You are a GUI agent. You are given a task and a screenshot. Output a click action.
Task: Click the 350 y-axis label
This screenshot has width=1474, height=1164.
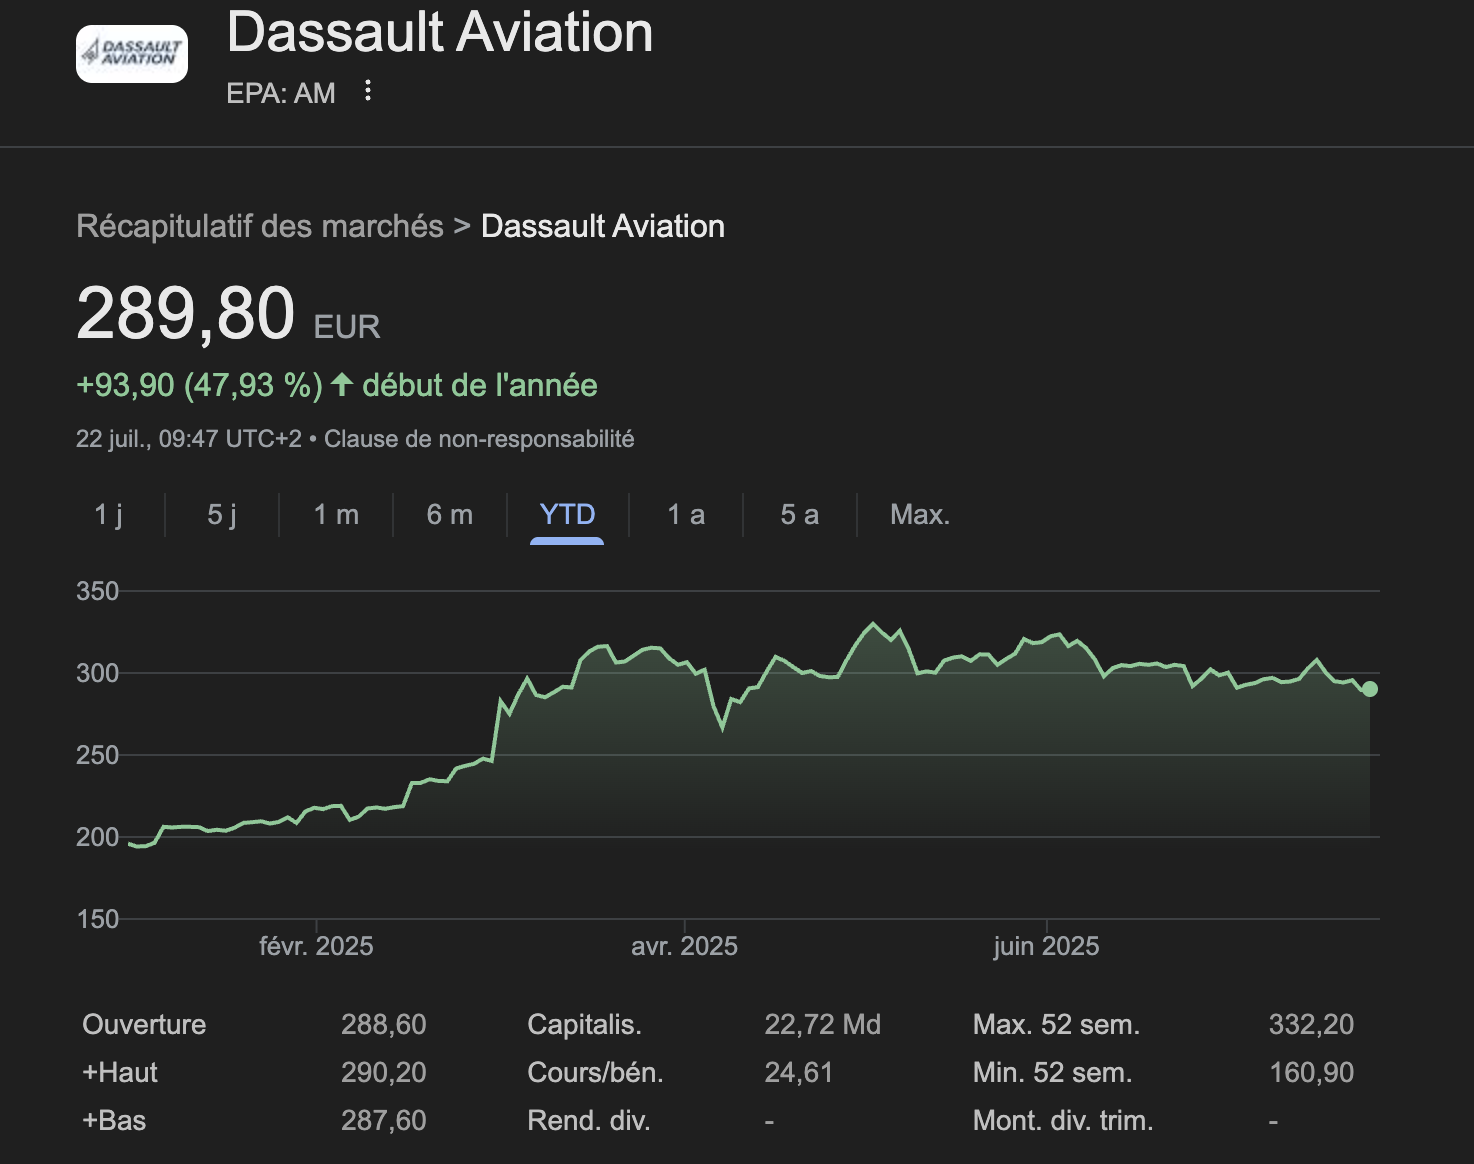click(x=97, y=591)
